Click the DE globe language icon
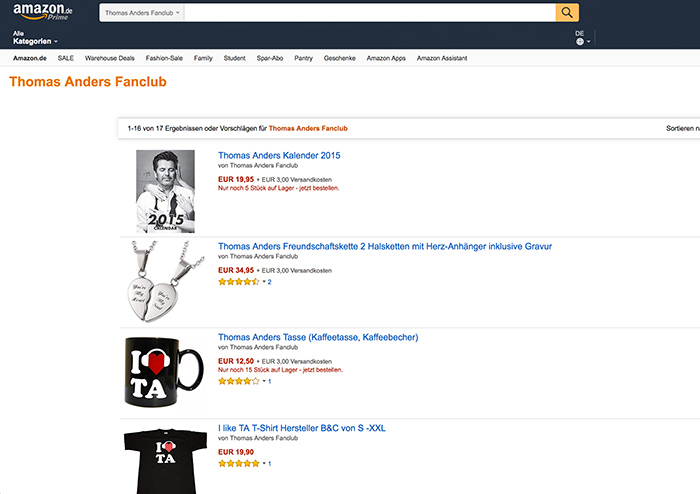 pyautogui.click(x=580, y=41)
